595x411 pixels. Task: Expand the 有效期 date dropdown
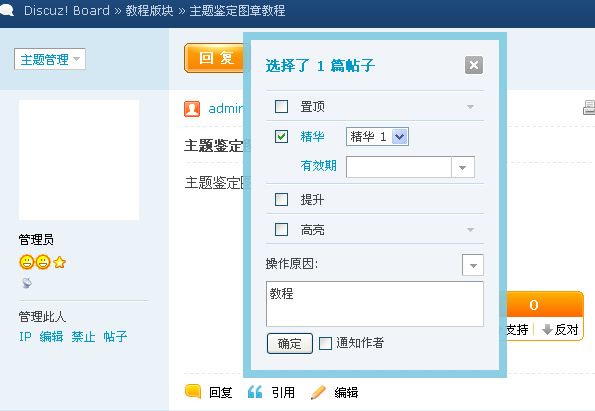[x=463, y=167]
